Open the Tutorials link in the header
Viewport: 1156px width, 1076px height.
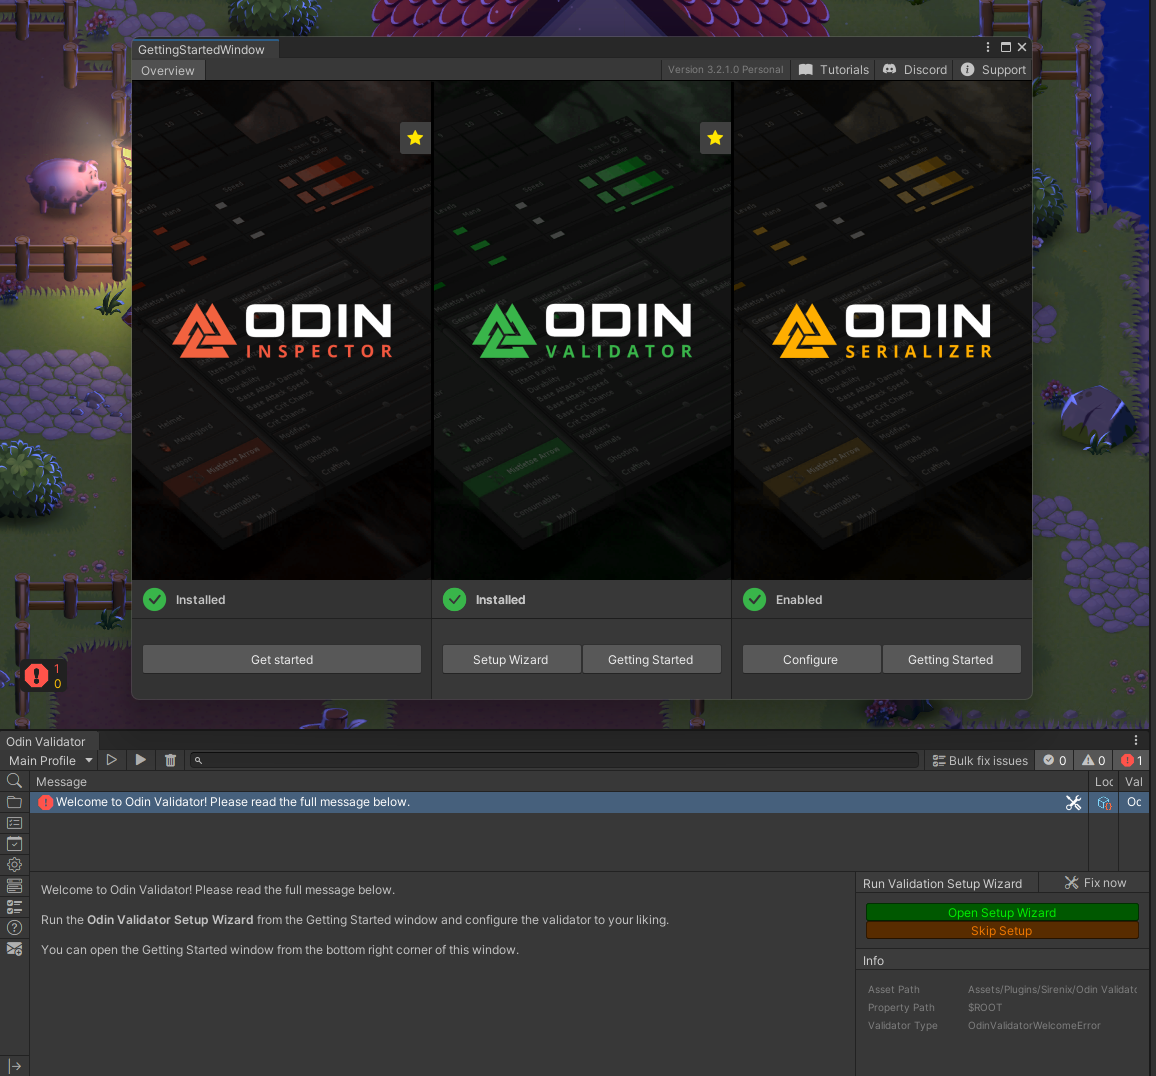click(x=834, y=70)
